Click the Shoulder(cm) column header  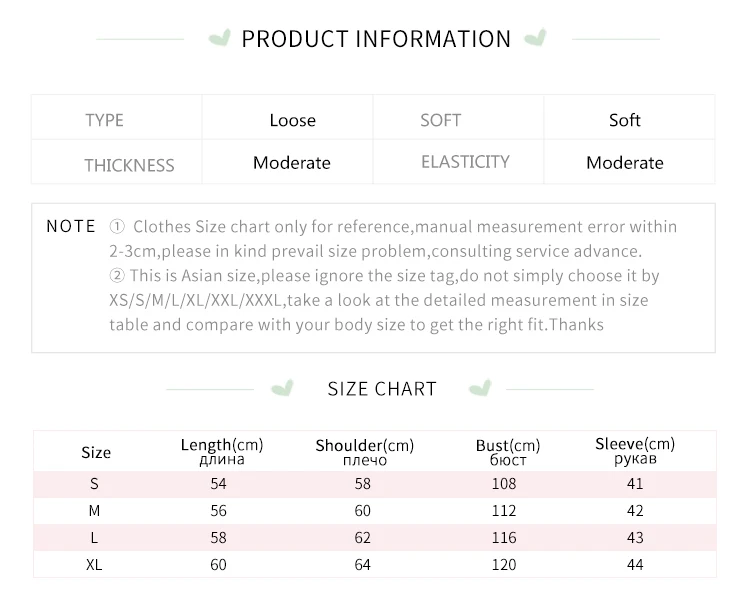pyautogui.click(x=364, y=451)
